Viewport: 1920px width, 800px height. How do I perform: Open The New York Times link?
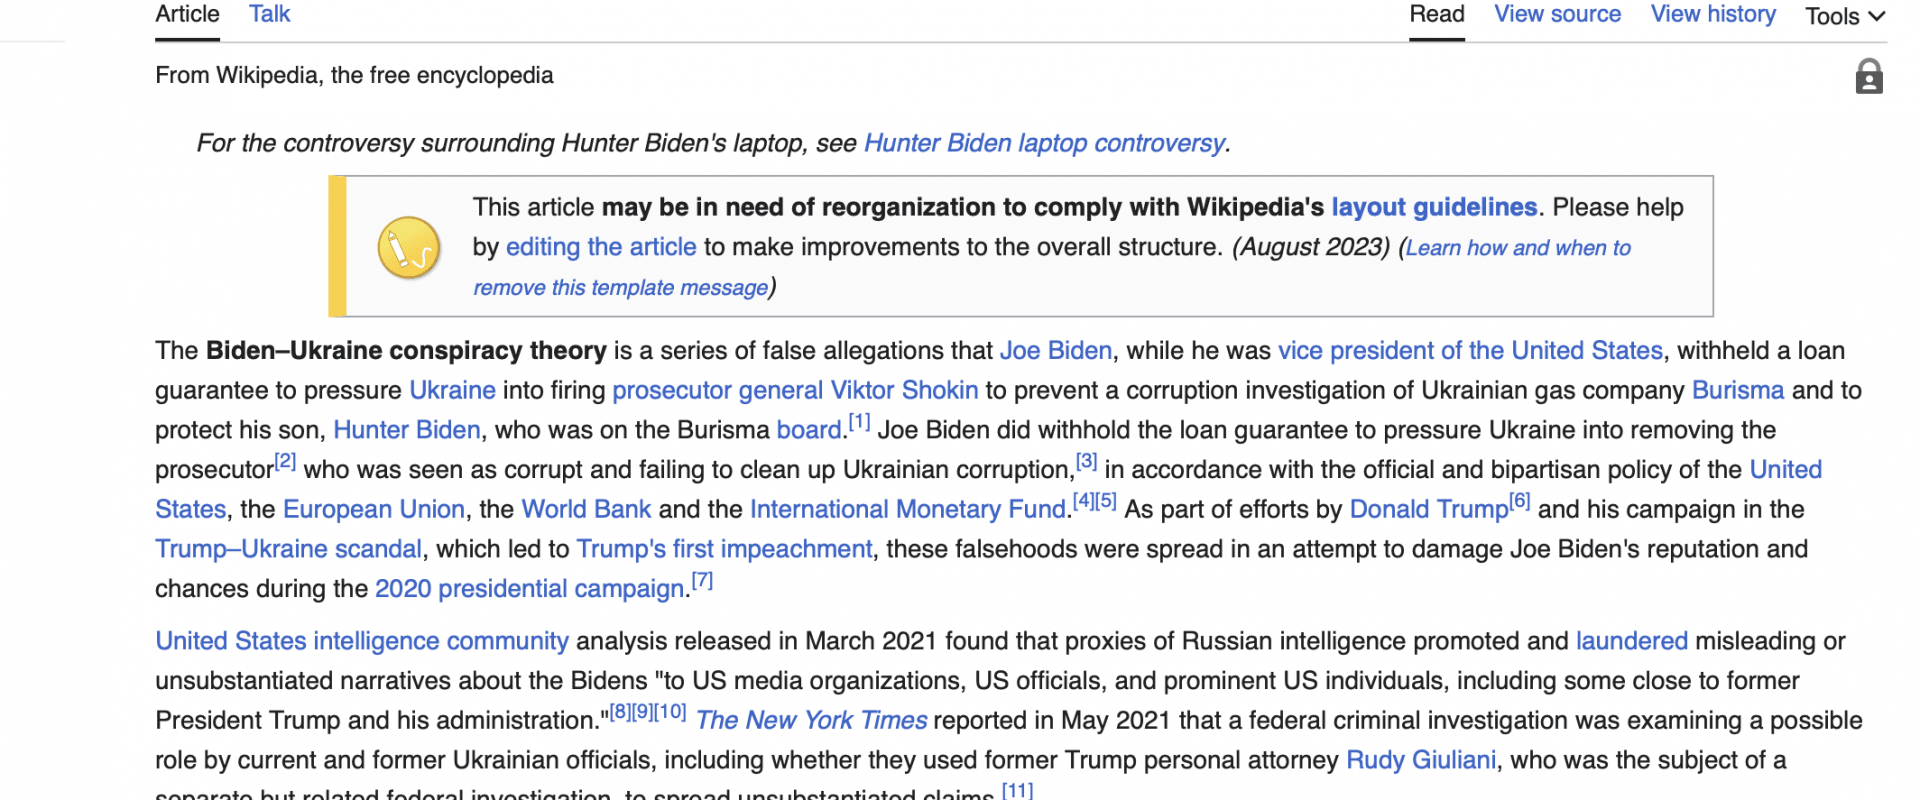(x=811, y=720)
